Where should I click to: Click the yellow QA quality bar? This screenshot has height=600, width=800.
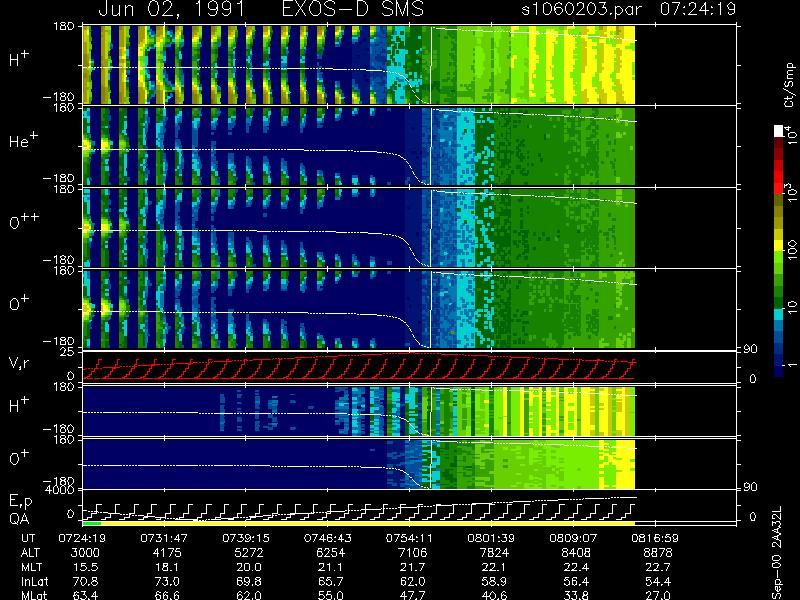coord(368,523)
